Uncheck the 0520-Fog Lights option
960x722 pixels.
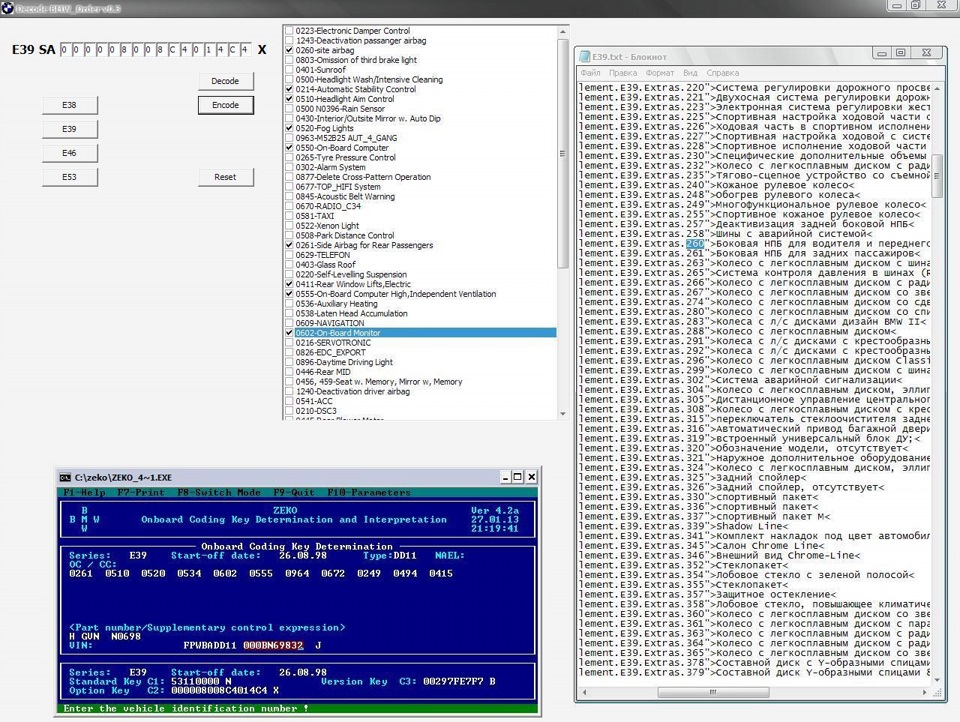click(289, 129)
